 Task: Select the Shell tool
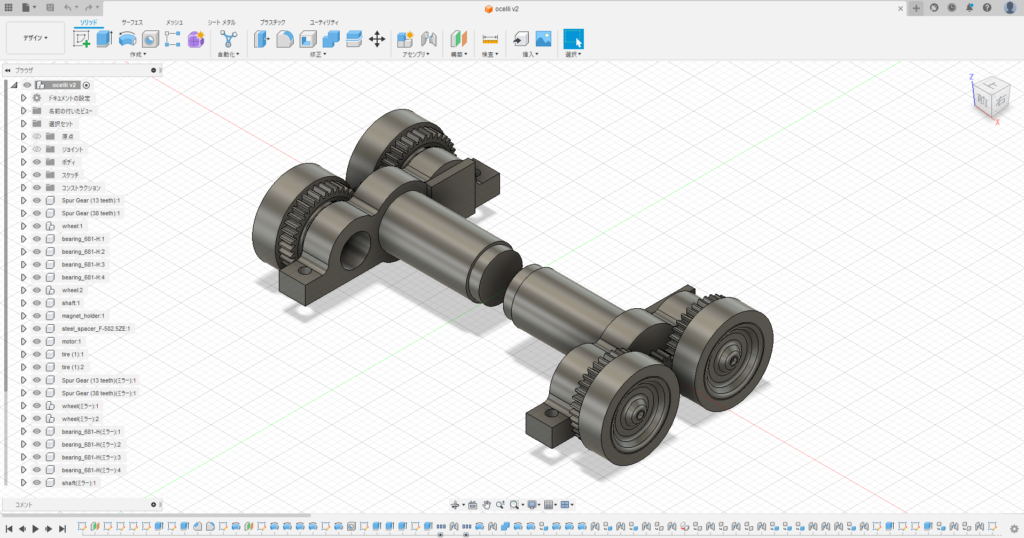[308, 39]
